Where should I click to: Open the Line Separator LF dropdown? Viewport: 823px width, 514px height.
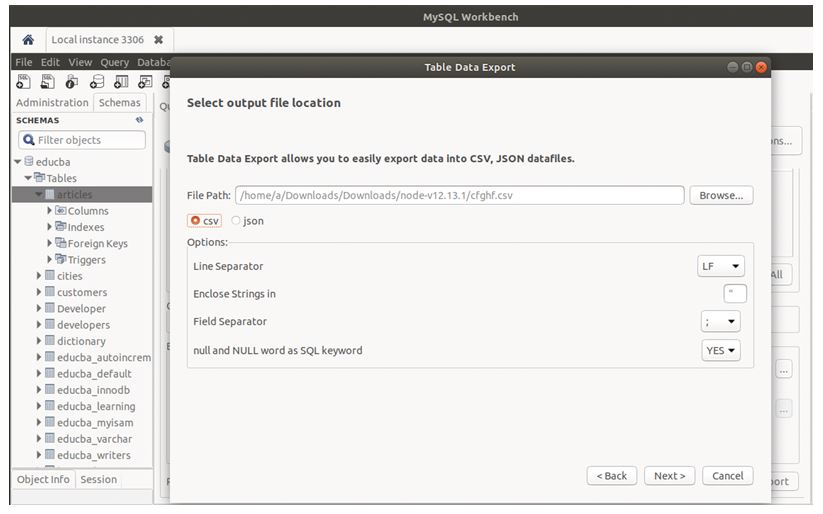click(721, 267)
